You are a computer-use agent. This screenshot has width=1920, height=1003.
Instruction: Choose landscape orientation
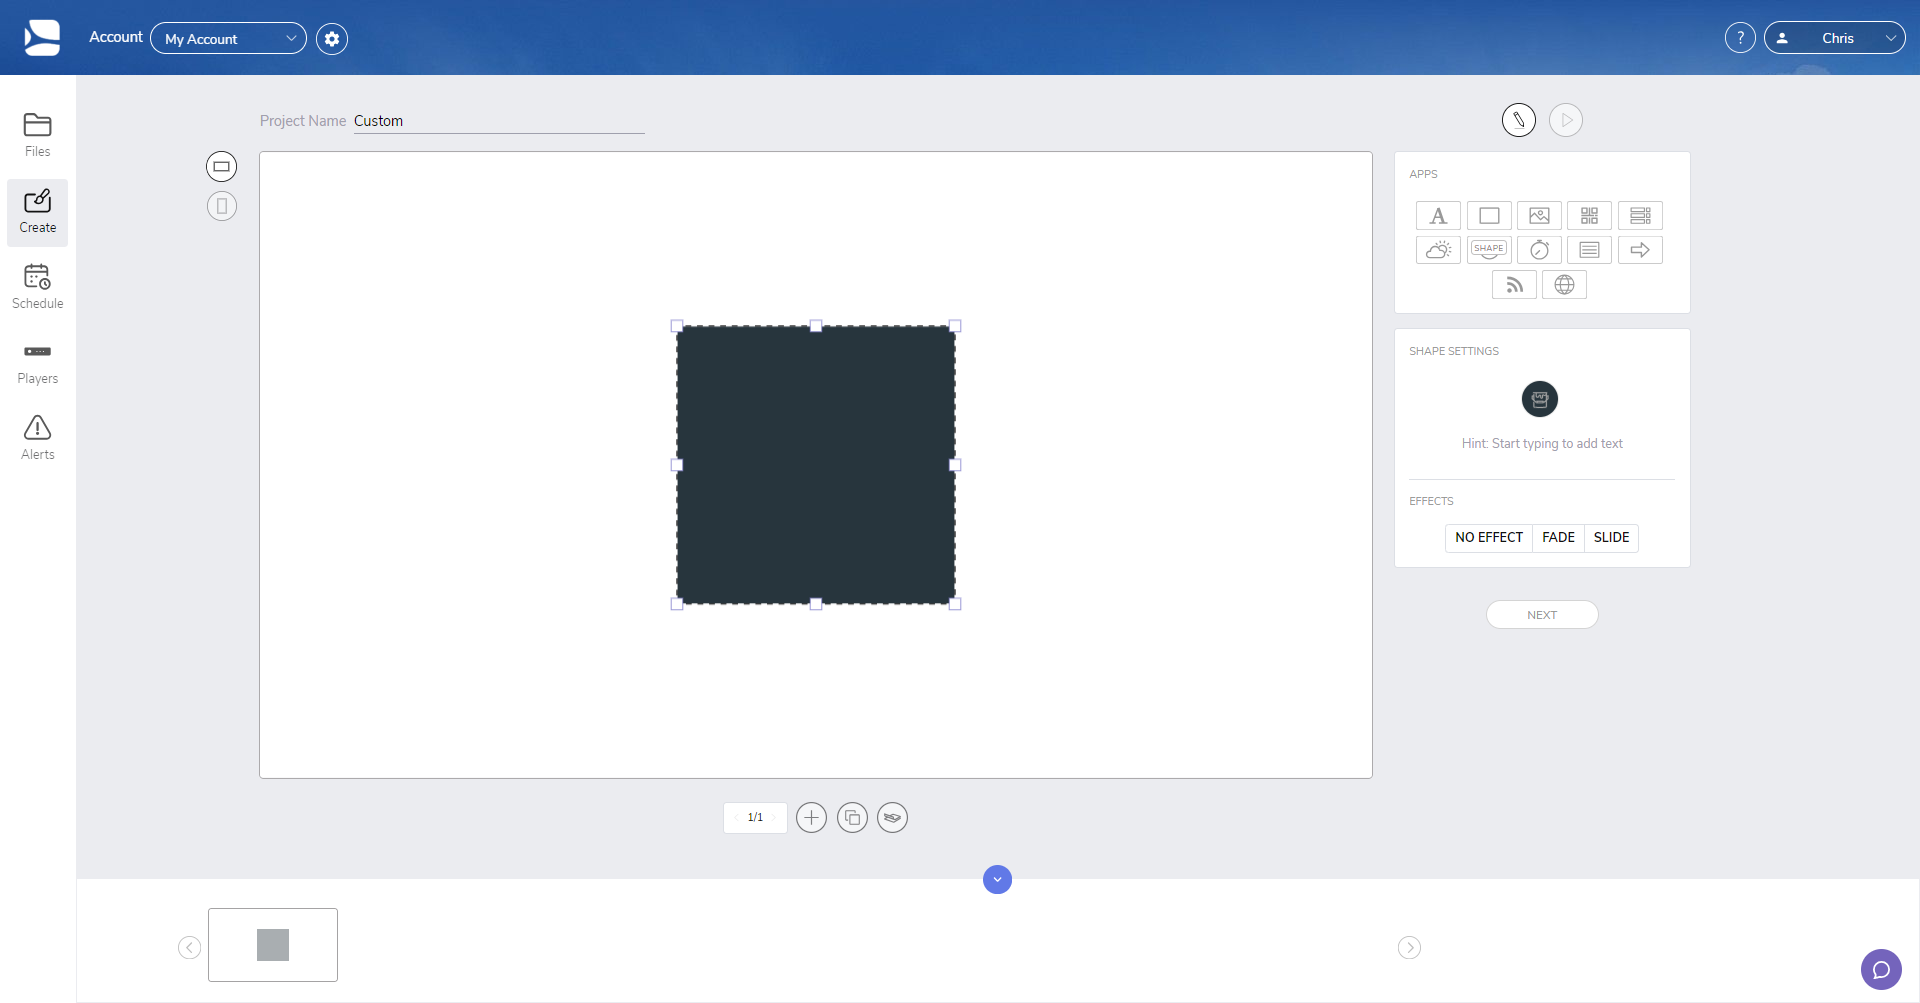click(x=222, y=166)
